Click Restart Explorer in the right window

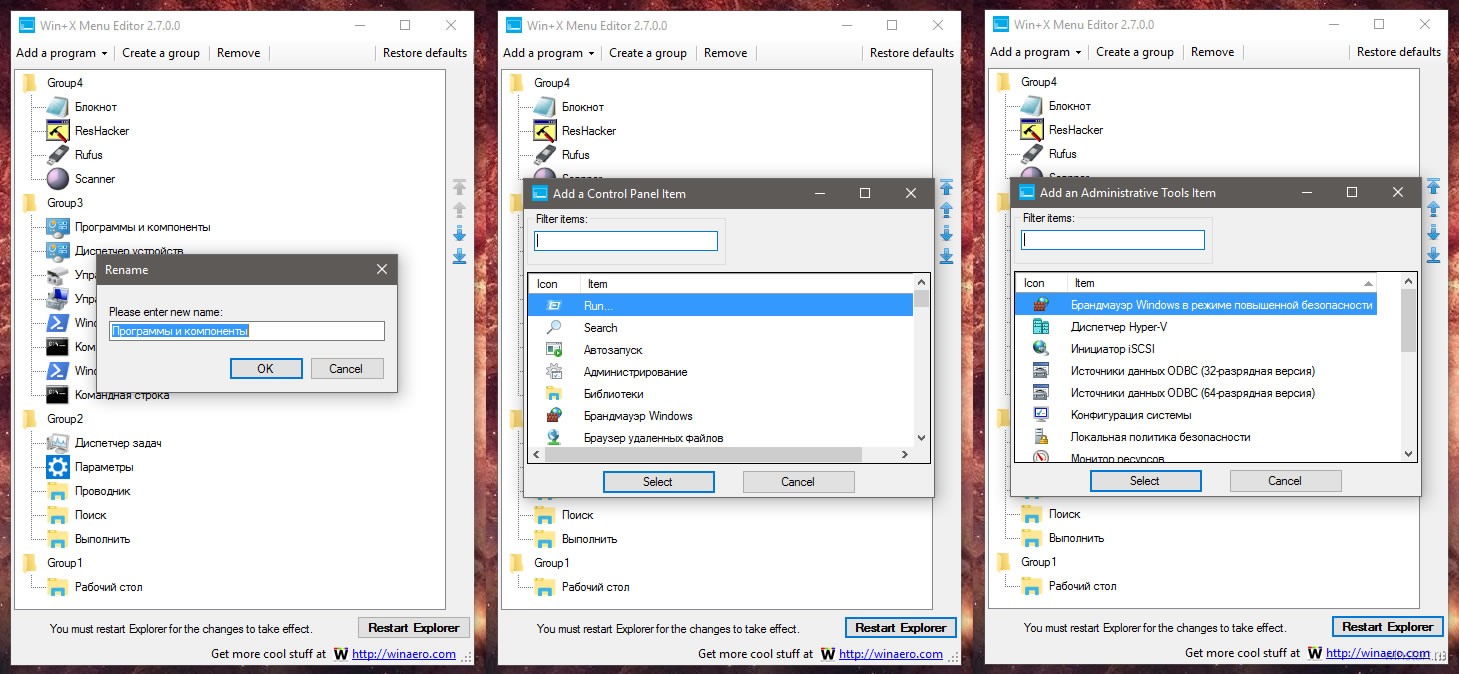1388,627
